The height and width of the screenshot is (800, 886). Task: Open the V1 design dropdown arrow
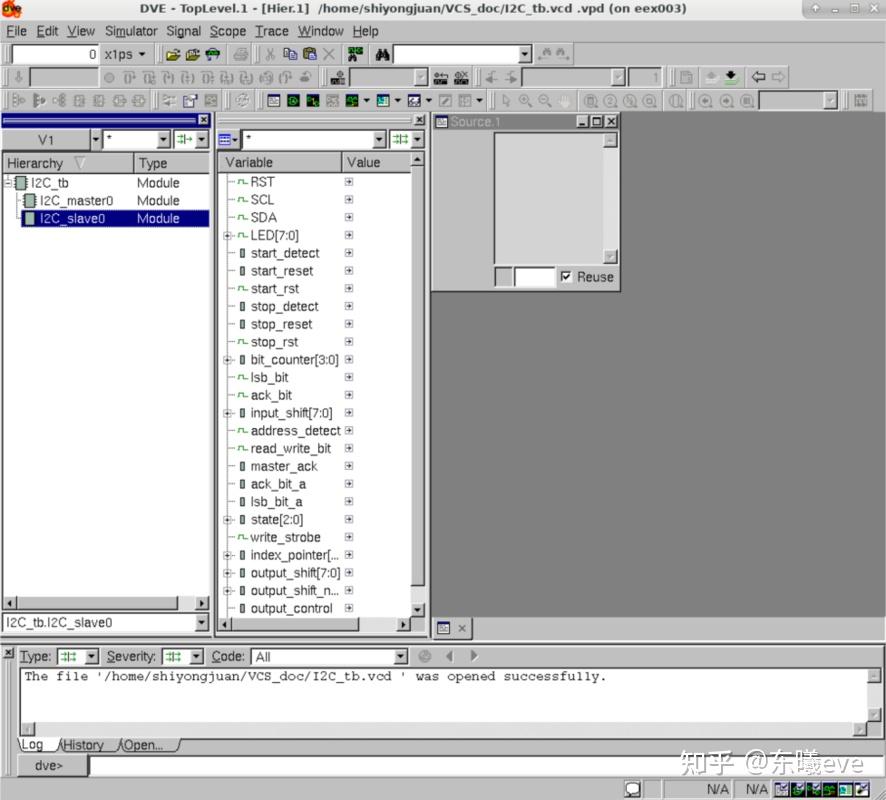click(x=95, y=139)
